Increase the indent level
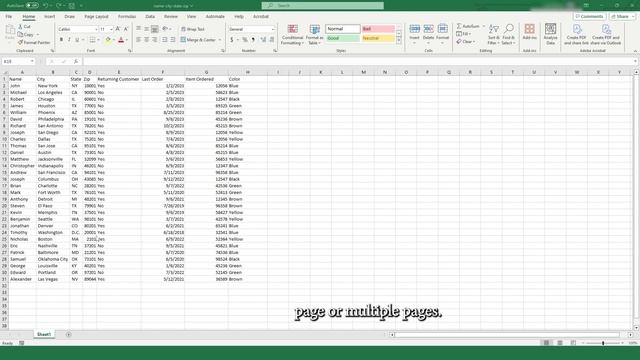 click(x=173, y=40)
